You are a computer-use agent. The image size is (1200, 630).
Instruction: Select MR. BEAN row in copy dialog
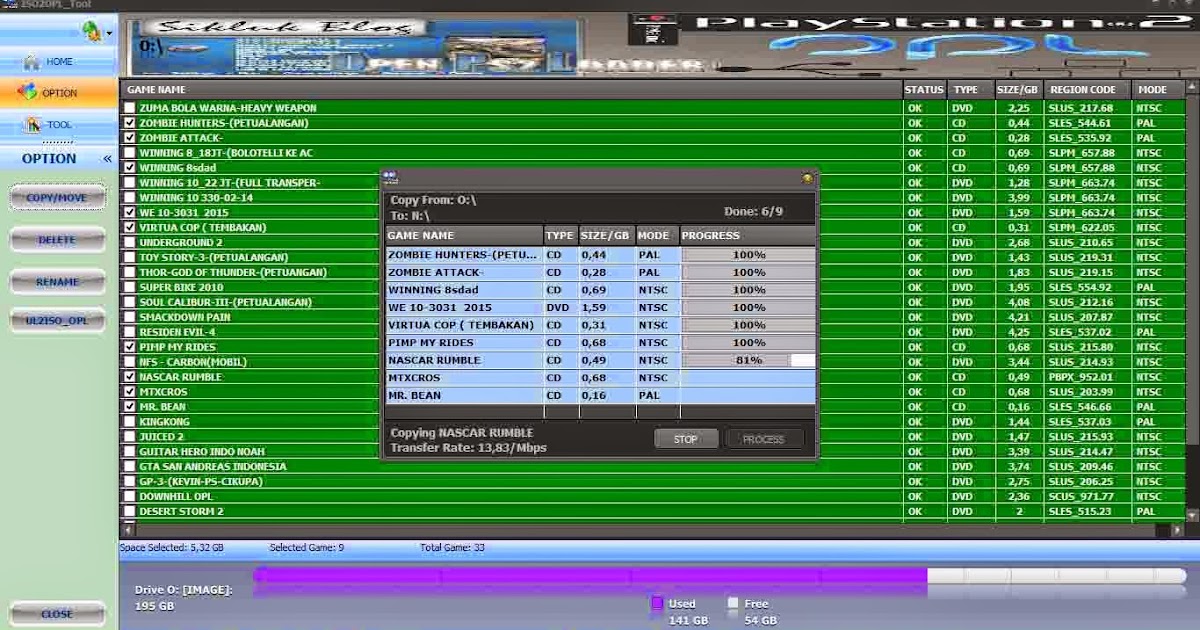coord(601,395)
